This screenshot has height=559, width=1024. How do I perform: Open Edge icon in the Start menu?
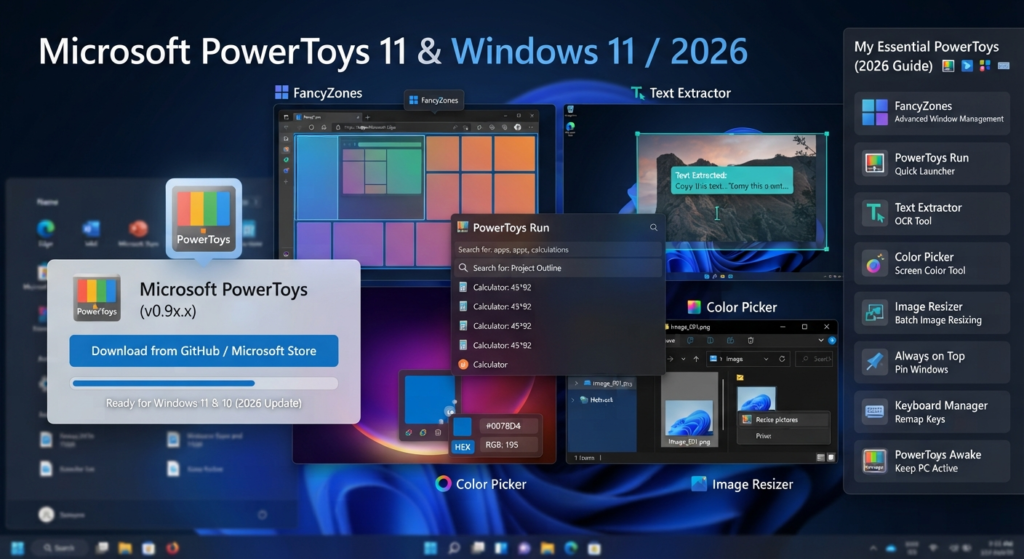46,229
